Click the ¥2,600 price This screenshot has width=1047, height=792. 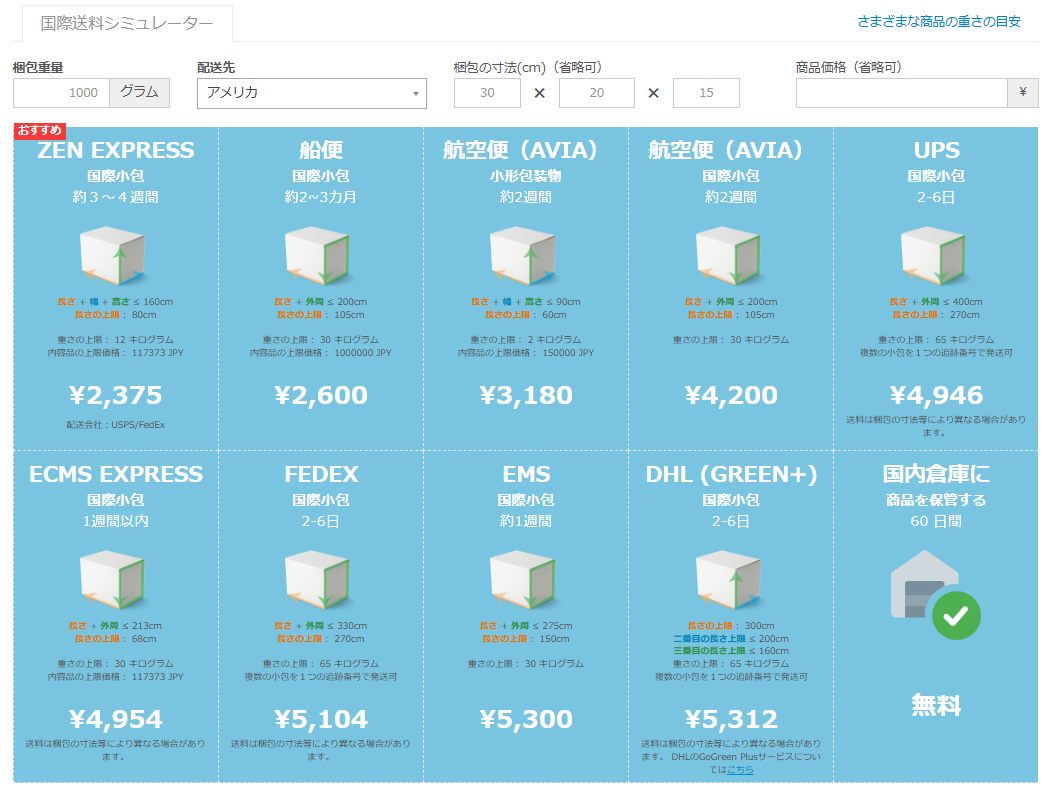321,395
